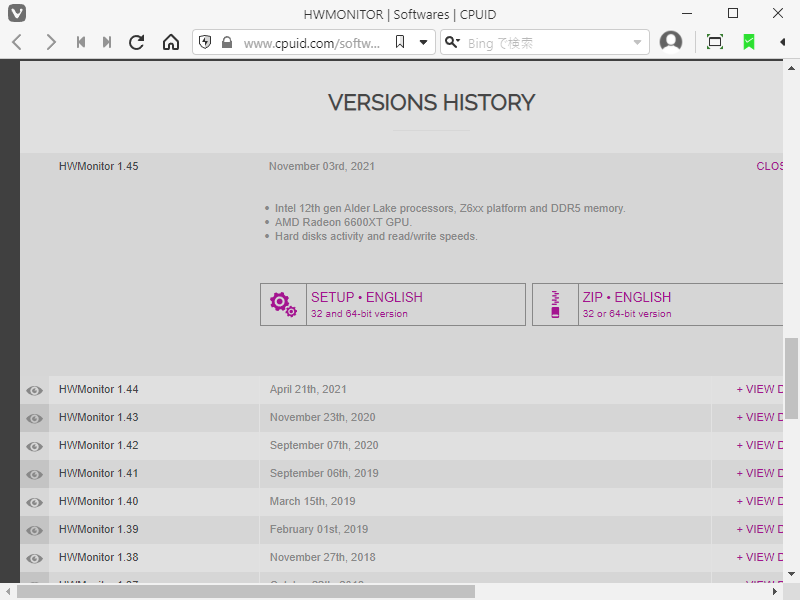Open the page capture tool
This screenshot has width=800, height=600.
715,42
